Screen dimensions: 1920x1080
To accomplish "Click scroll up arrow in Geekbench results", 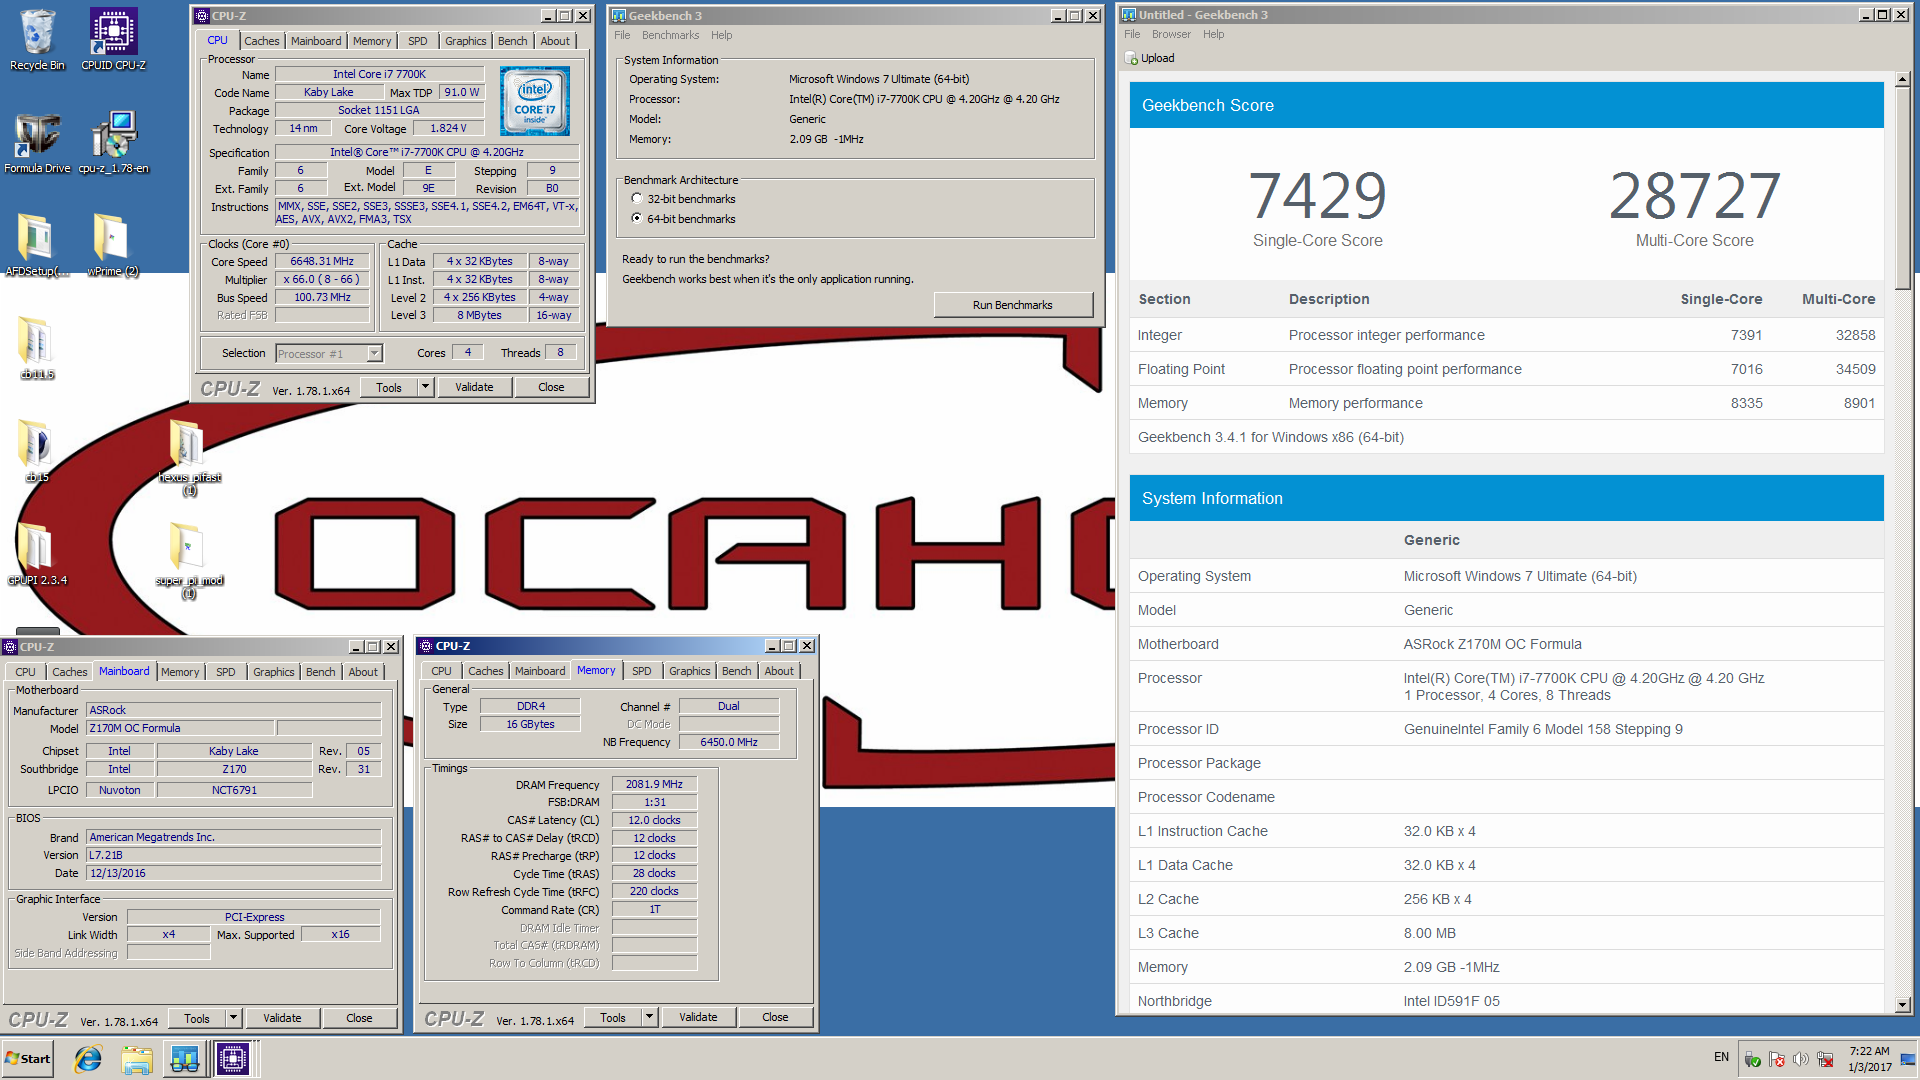I will coord(1902,79).
